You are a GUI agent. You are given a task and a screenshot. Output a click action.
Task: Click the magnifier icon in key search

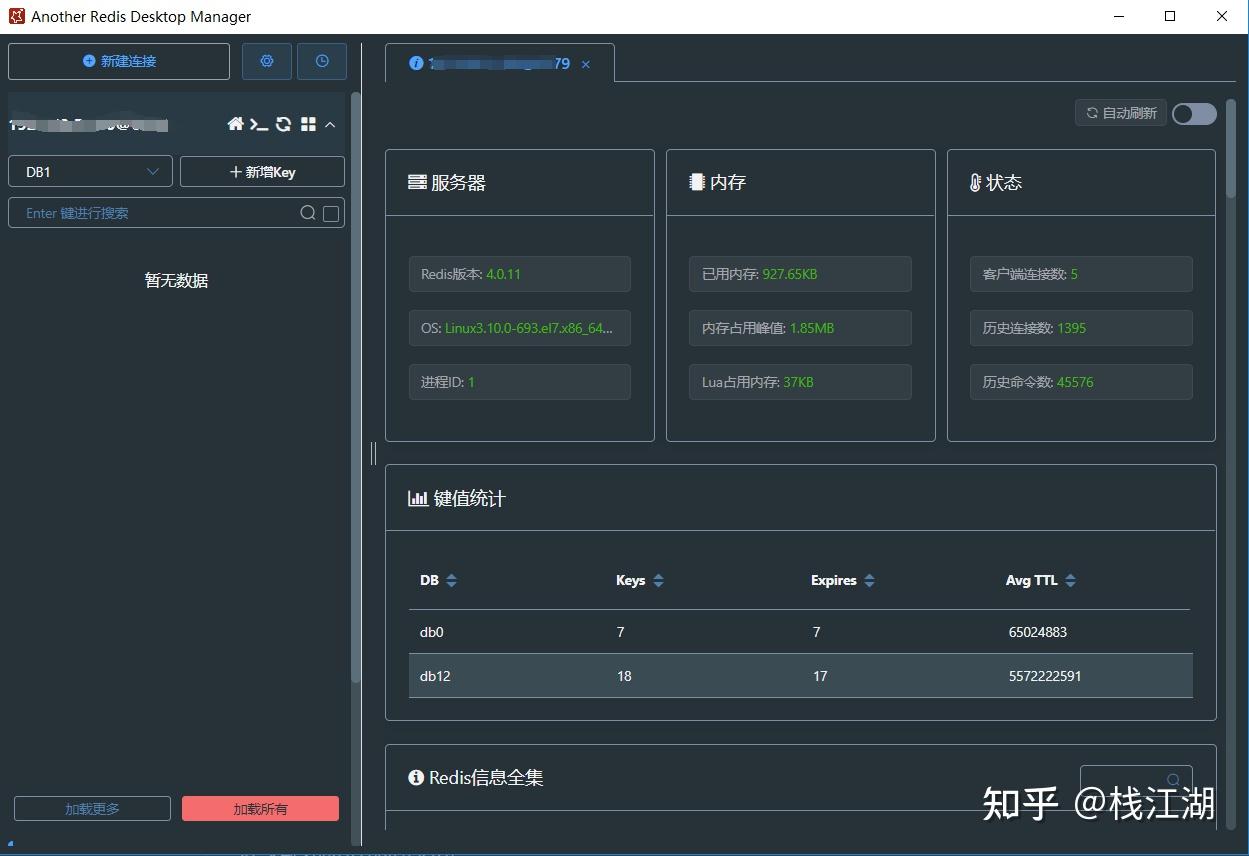tap(308, 213)
